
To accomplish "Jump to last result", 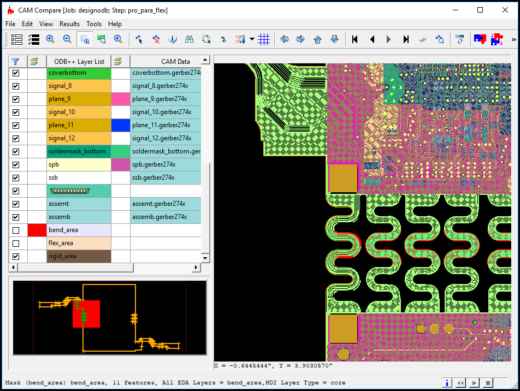I will coord(406,39).
